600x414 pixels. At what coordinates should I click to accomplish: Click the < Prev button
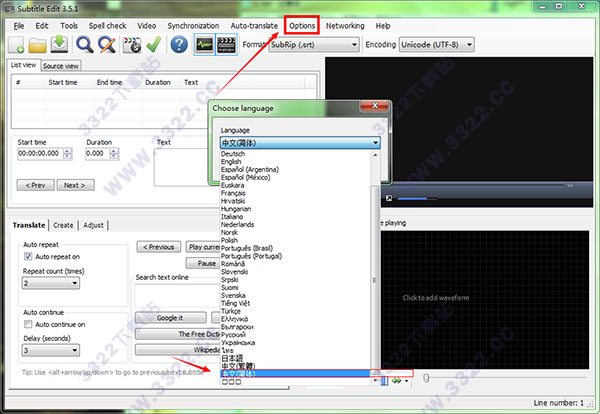(x=36, y=185)
